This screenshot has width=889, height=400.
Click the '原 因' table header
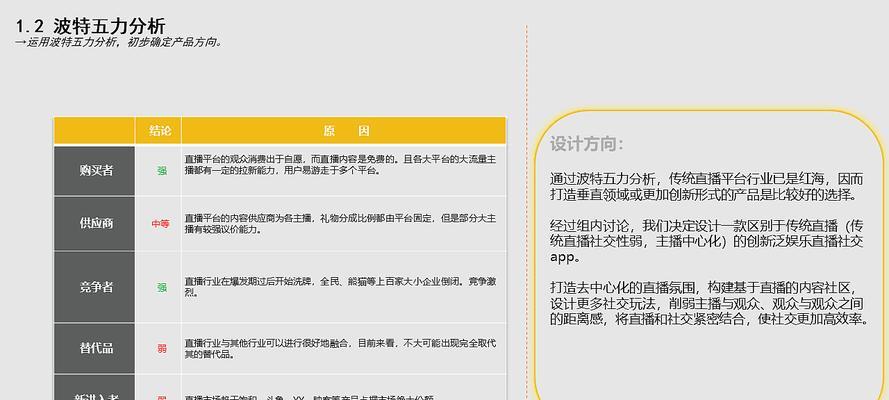tap(346, 131)
